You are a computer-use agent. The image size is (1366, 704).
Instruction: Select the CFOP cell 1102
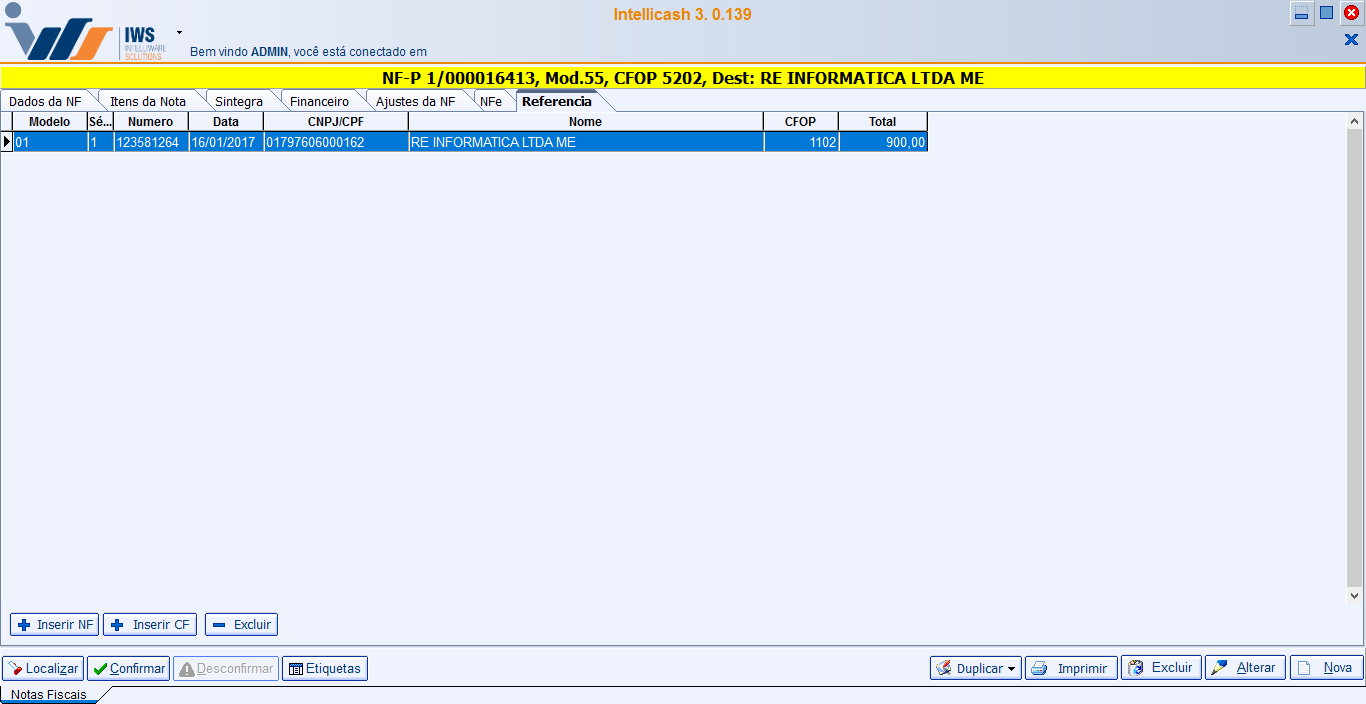(801, 142)
